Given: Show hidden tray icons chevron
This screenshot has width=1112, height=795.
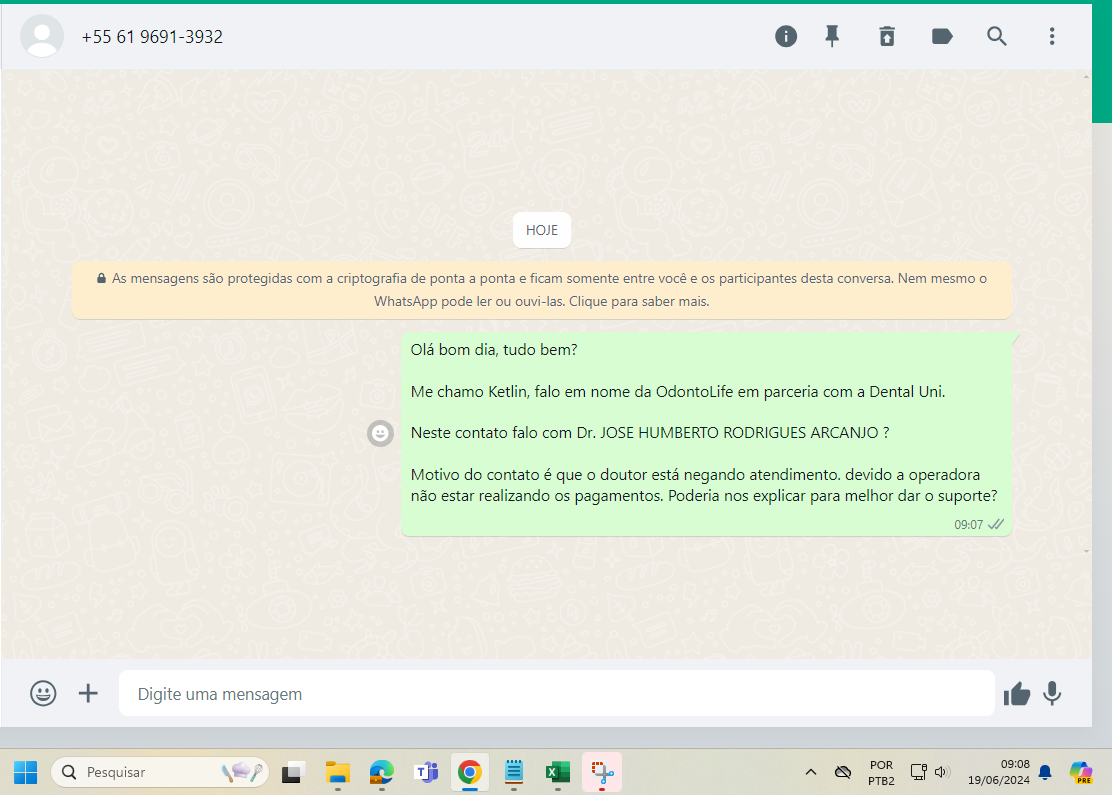Looking at the screenshot, I should pyautogui.click(x=811, y=772).
